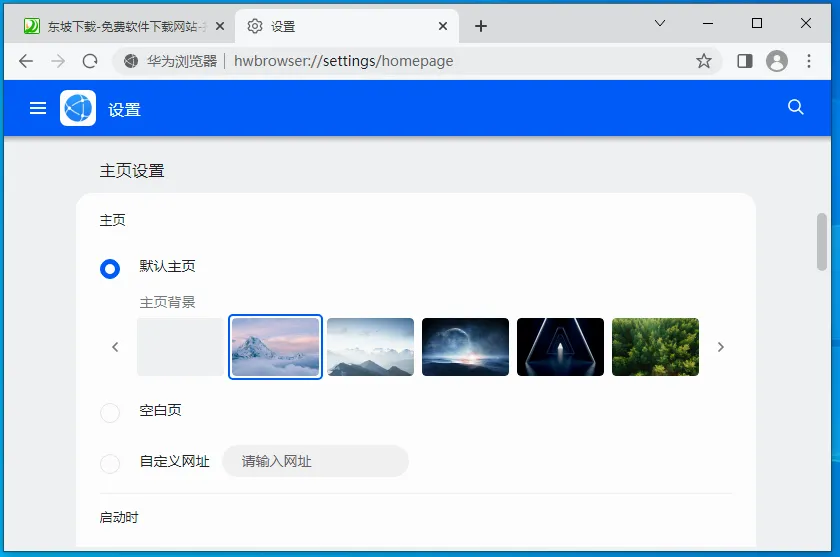The image size is (840, 557).
Task: Reload the settings page
Action: click(90, 61)
